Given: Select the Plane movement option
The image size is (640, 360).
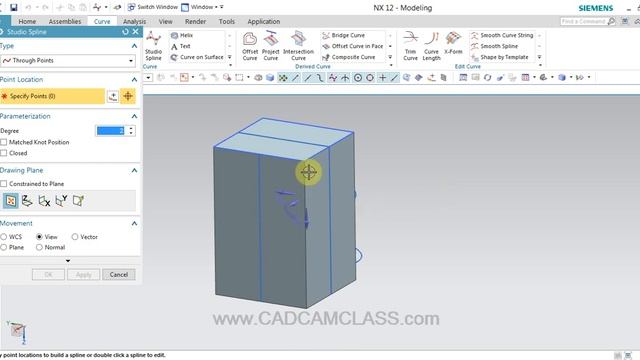Looking at the screenshot, I should pyautogui.click(x=4, y=247).
